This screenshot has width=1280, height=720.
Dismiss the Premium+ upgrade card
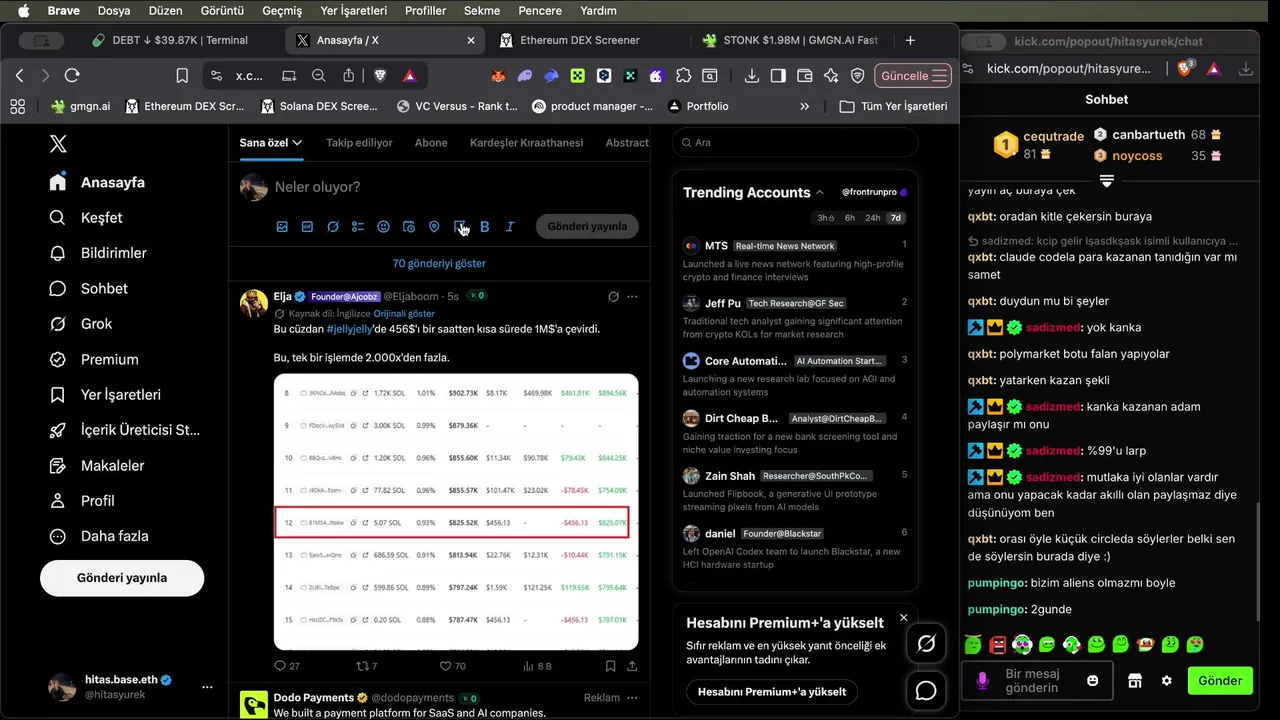pos(904,618)
